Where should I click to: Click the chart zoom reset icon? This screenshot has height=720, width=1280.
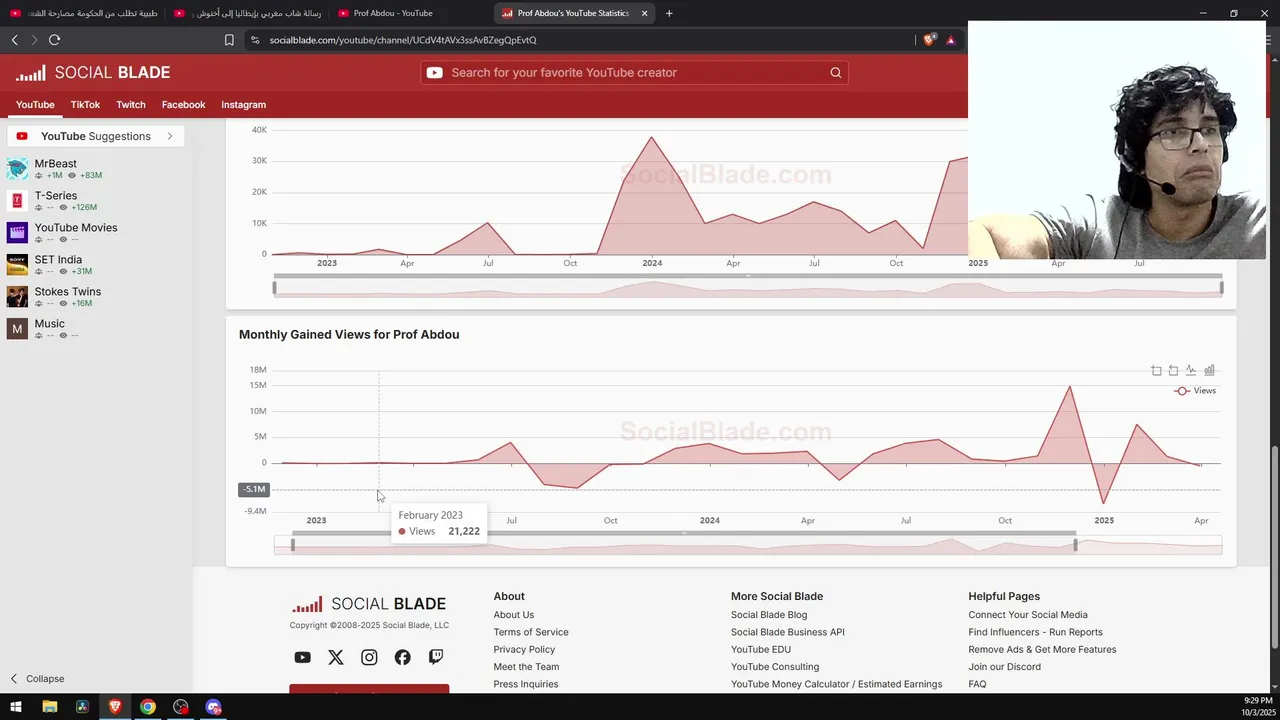1173,370
